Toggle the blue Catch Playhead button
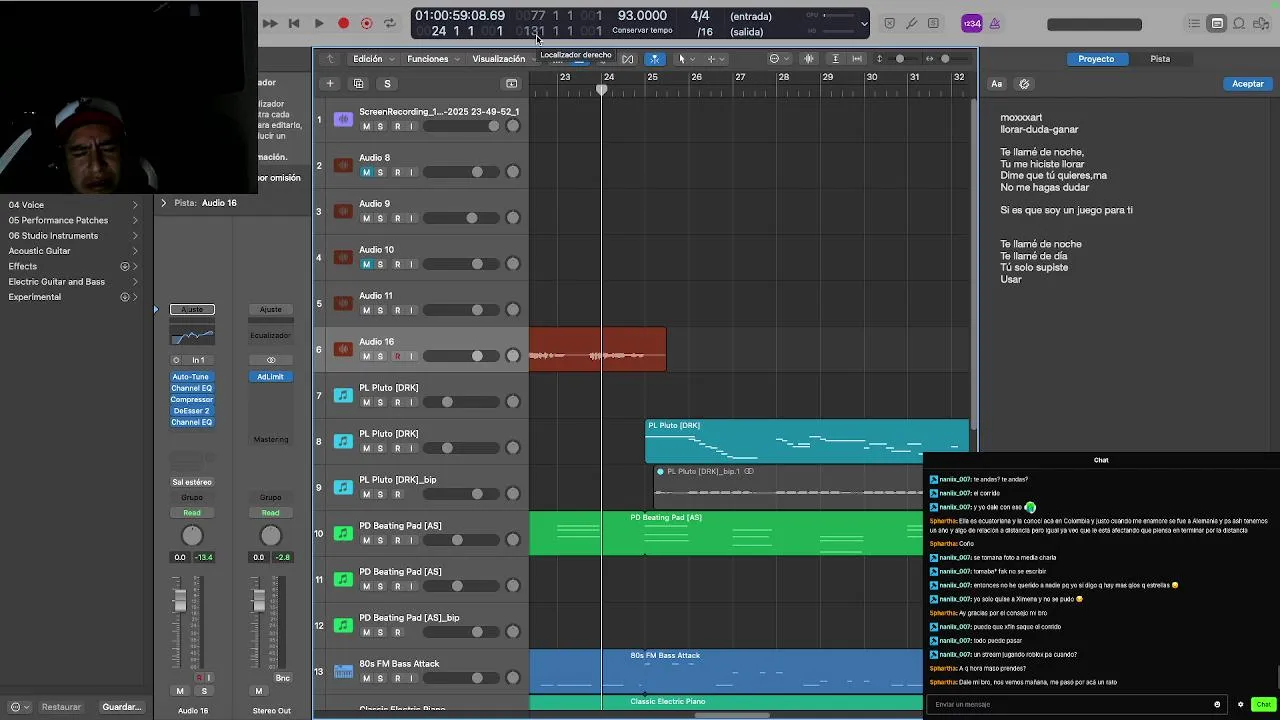 pos(655,59)
